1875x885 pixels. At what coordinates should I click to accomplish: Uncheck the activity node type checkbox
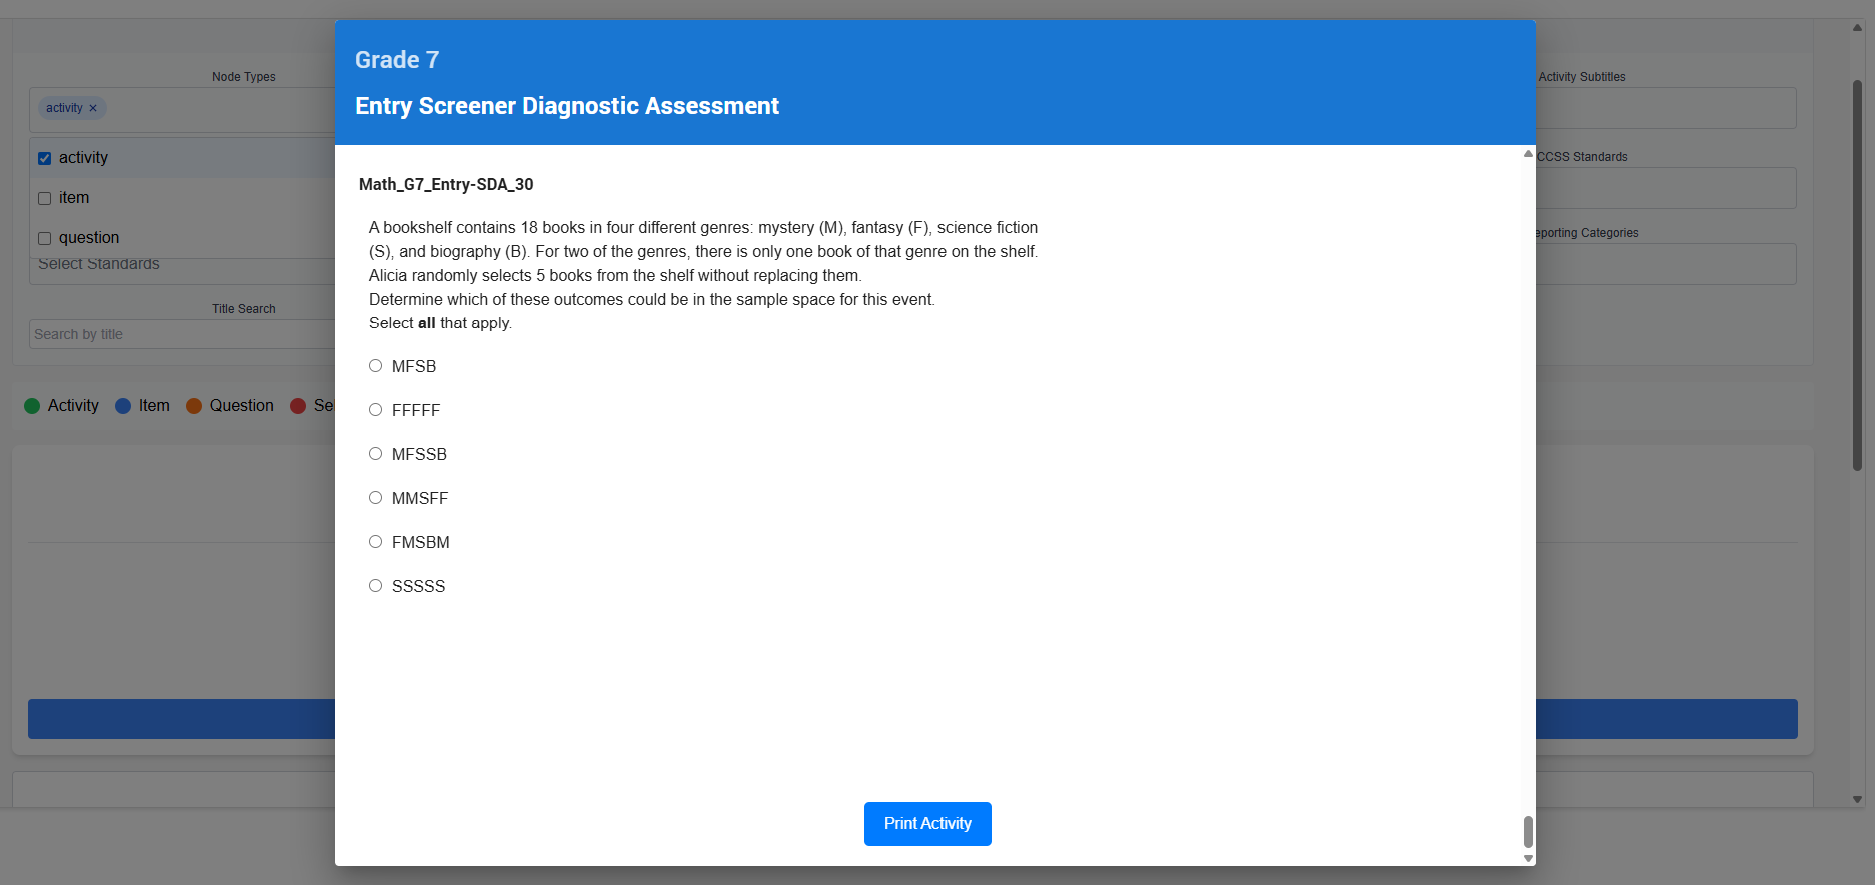(45, 158)
